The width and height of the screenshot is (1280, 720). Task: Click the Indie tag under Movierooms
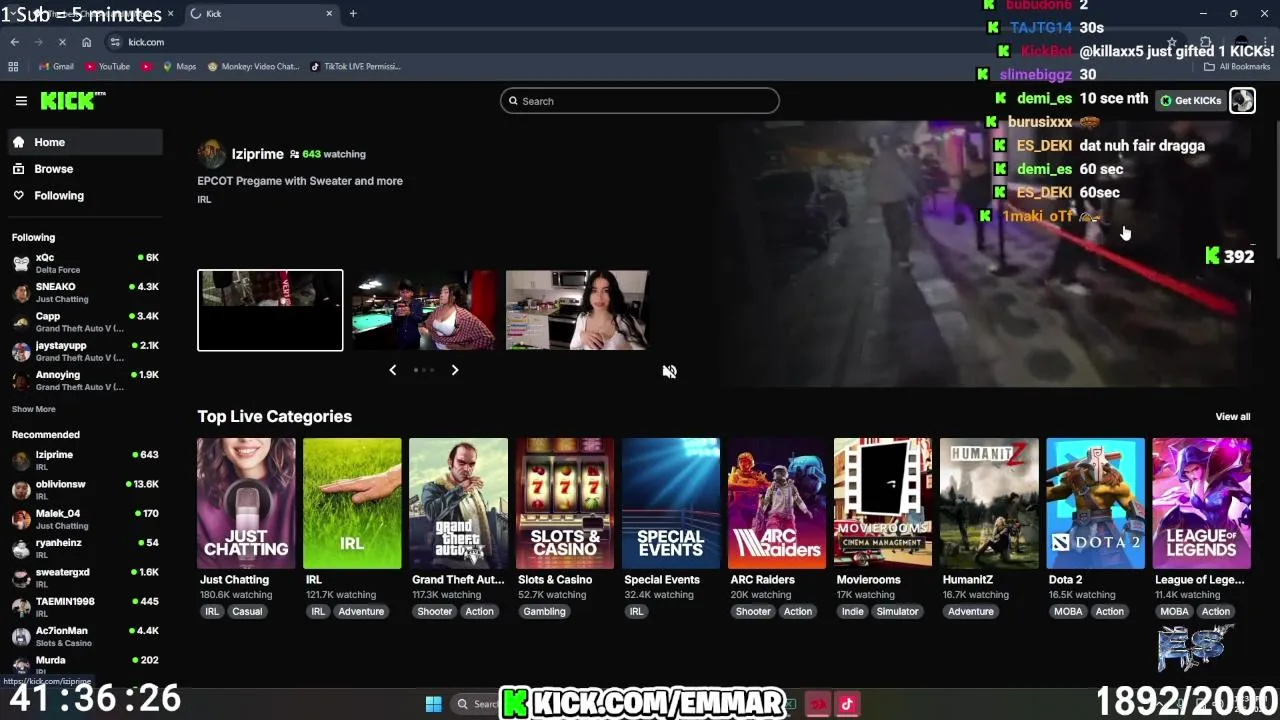tap(852, 612)
